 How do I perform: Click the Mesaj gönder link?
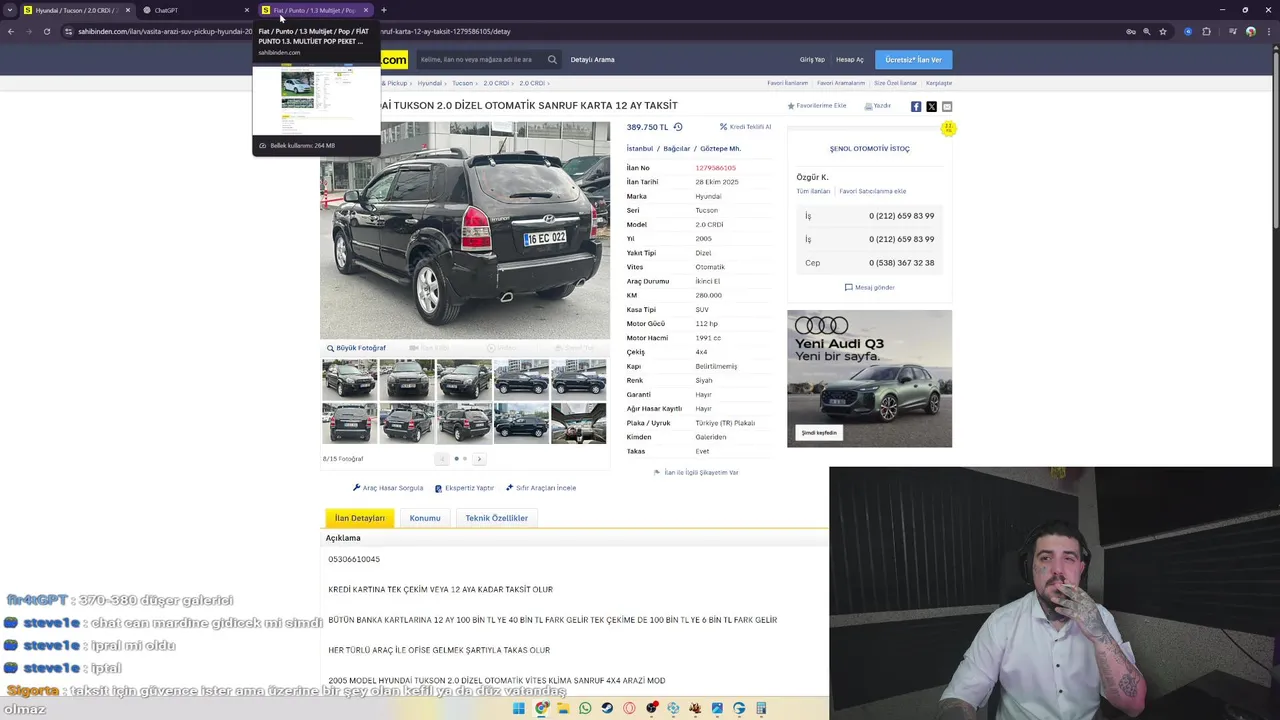(870, 287)
